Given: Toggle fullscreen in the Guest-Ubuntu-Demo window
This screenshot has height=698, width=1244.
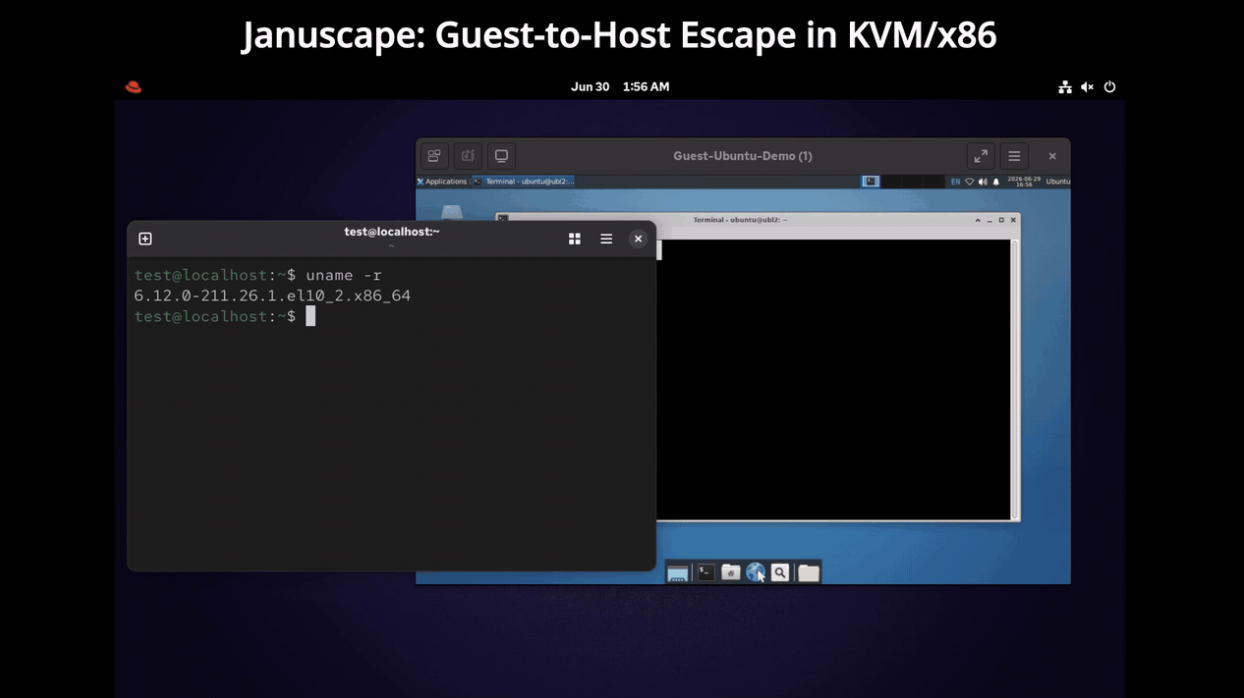Looking at the screenshot, I should click(981, 156).
